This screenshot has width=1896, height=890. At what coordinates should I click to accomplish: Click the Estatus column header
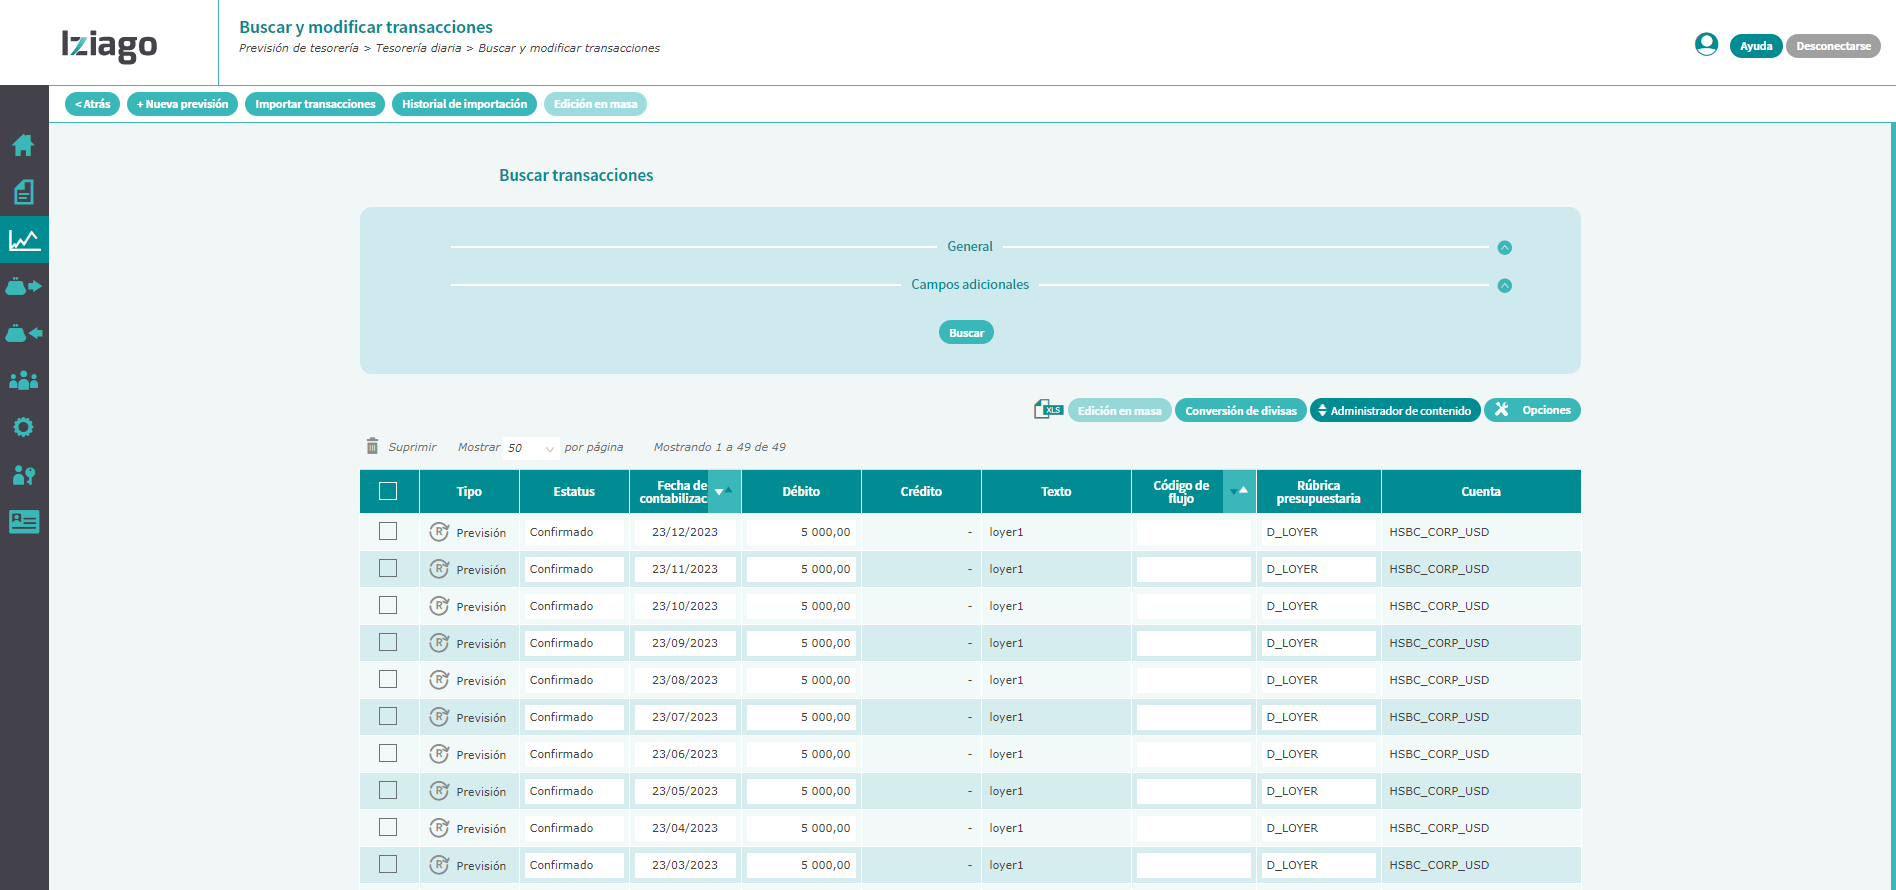[574, 491]
